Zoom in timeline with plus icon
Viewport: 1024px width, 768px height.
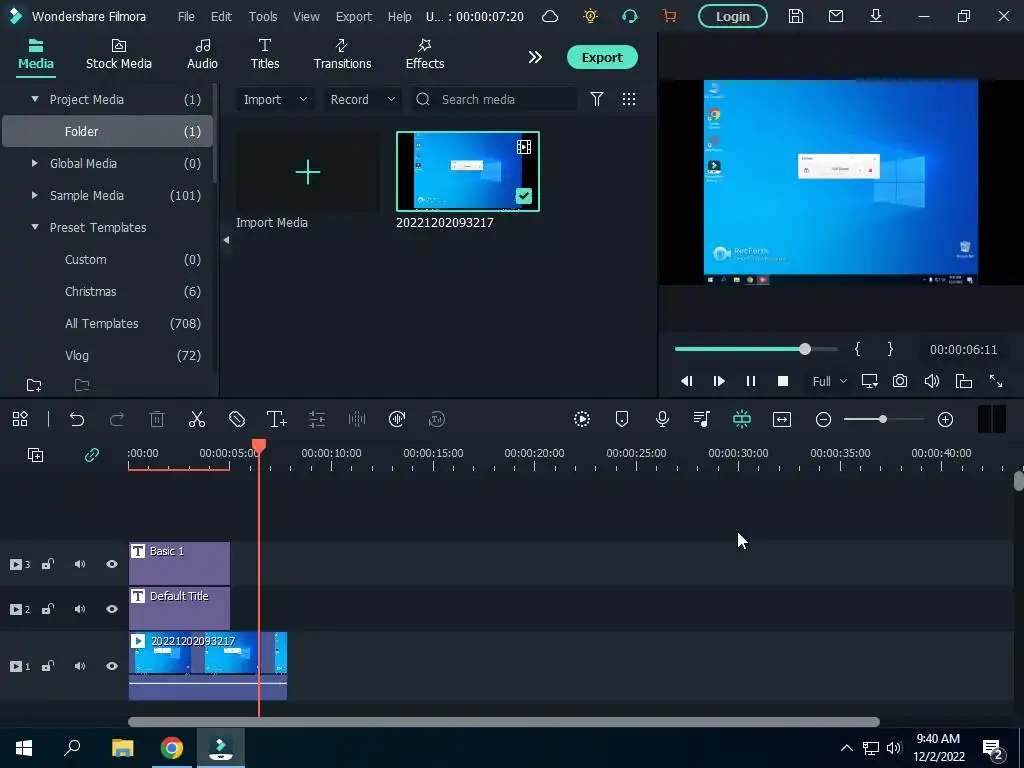946,419
